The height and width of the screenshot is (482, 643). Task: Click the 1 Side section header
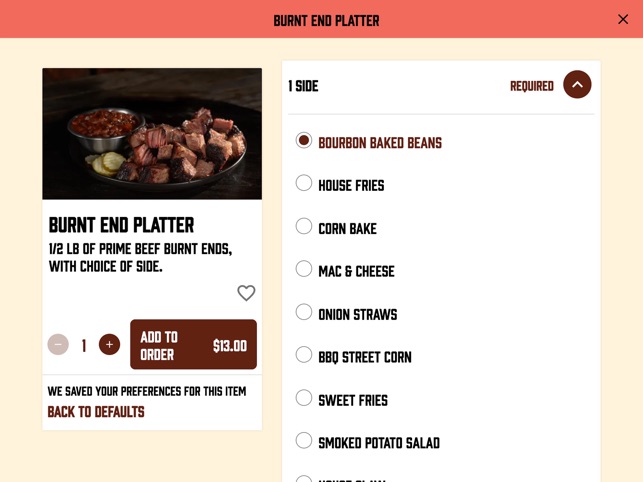pos(303,86)
